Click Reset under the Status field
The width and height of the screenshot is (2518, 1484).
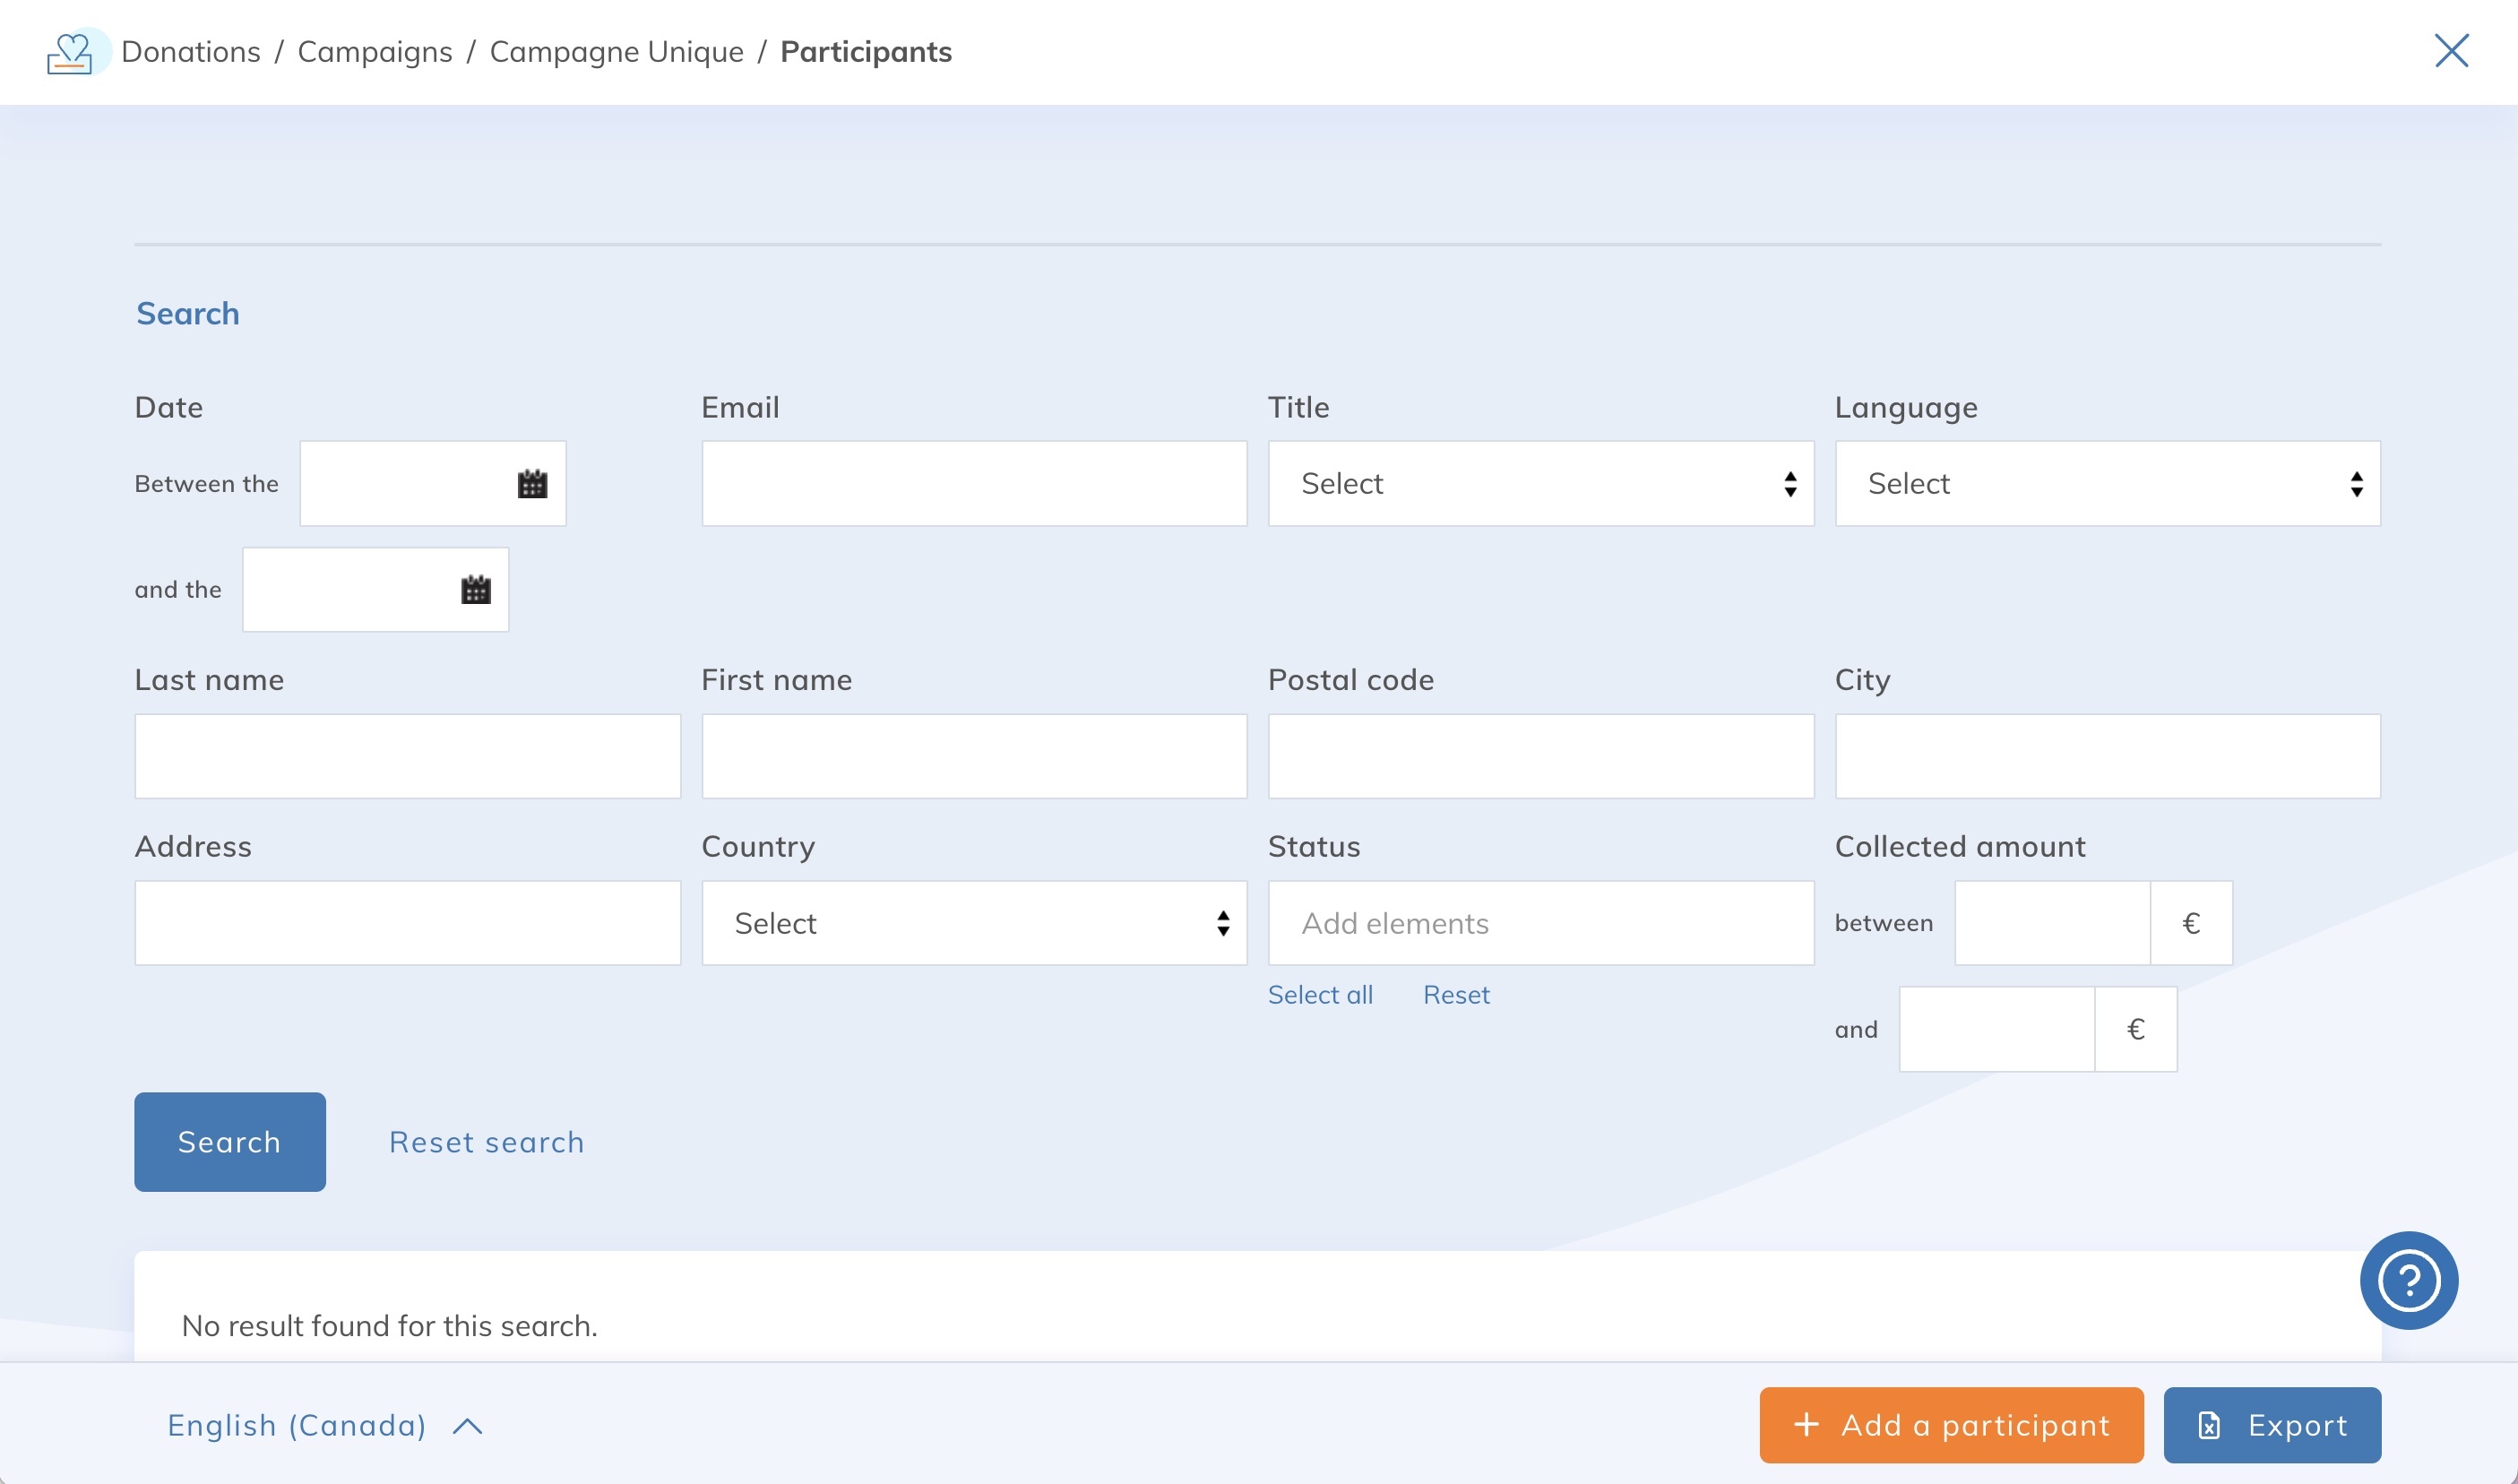click(x=1456, y=995)
